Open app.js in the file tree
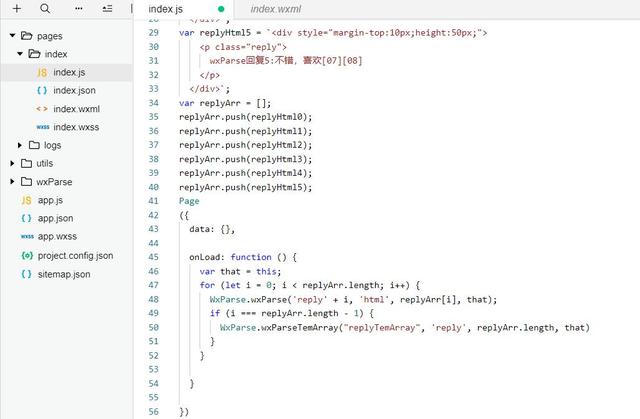 pyautogui.click(x=50, y=200)
